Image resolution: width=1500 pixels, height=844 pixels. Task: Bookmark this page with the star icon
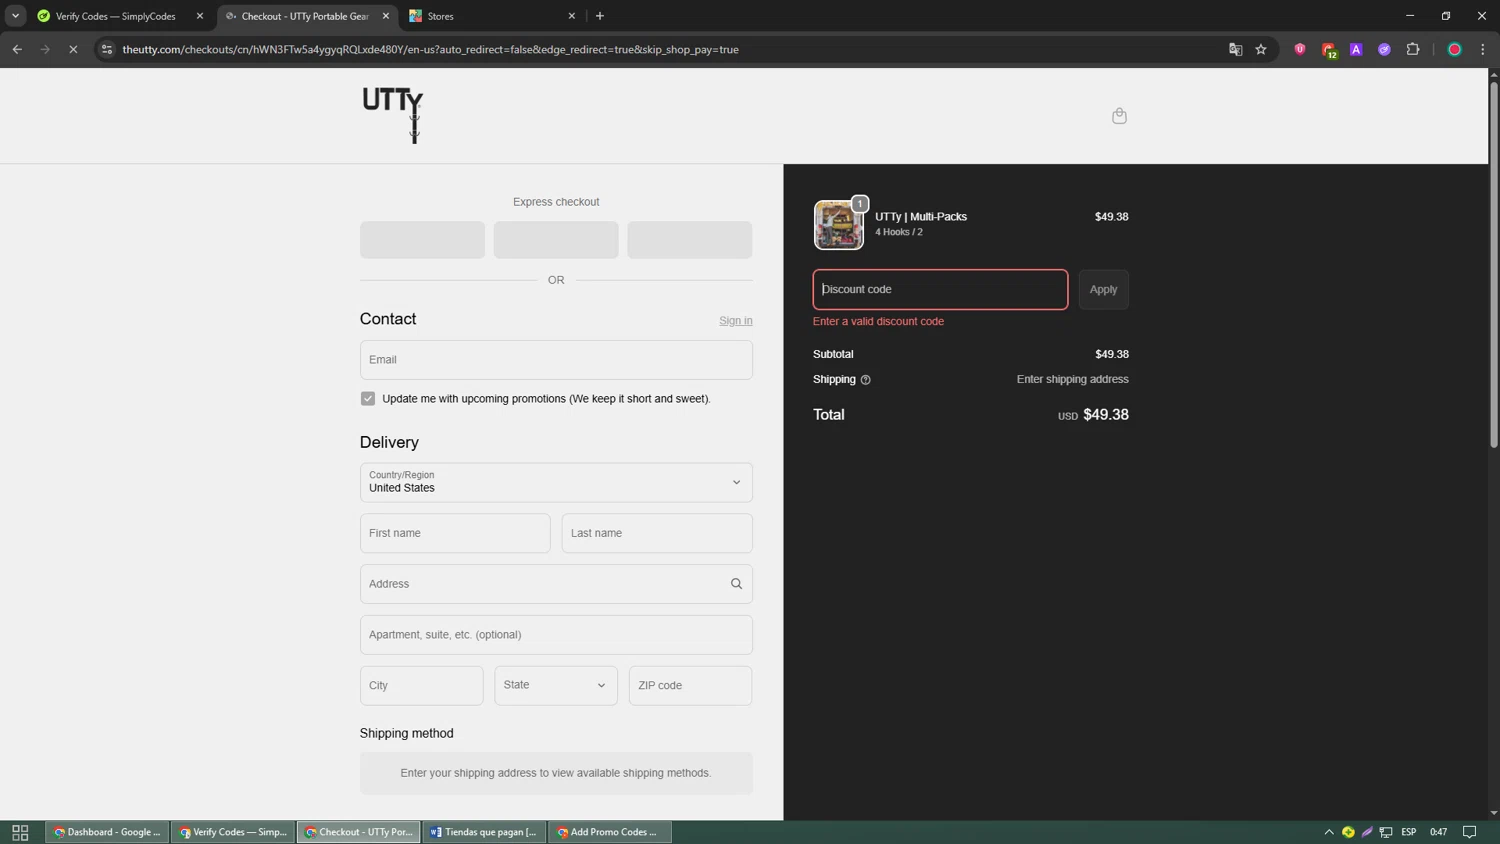point(1261,49)
